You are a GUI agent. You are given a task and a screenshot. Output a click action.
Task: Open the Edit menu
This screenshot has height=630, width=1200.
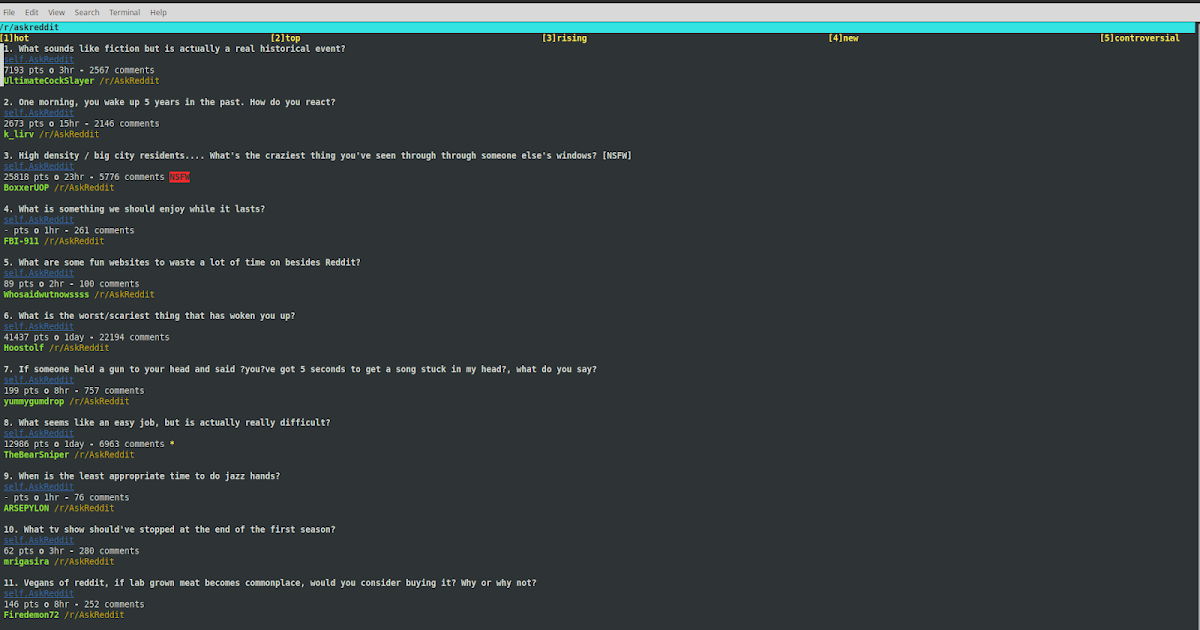[31, 12]
